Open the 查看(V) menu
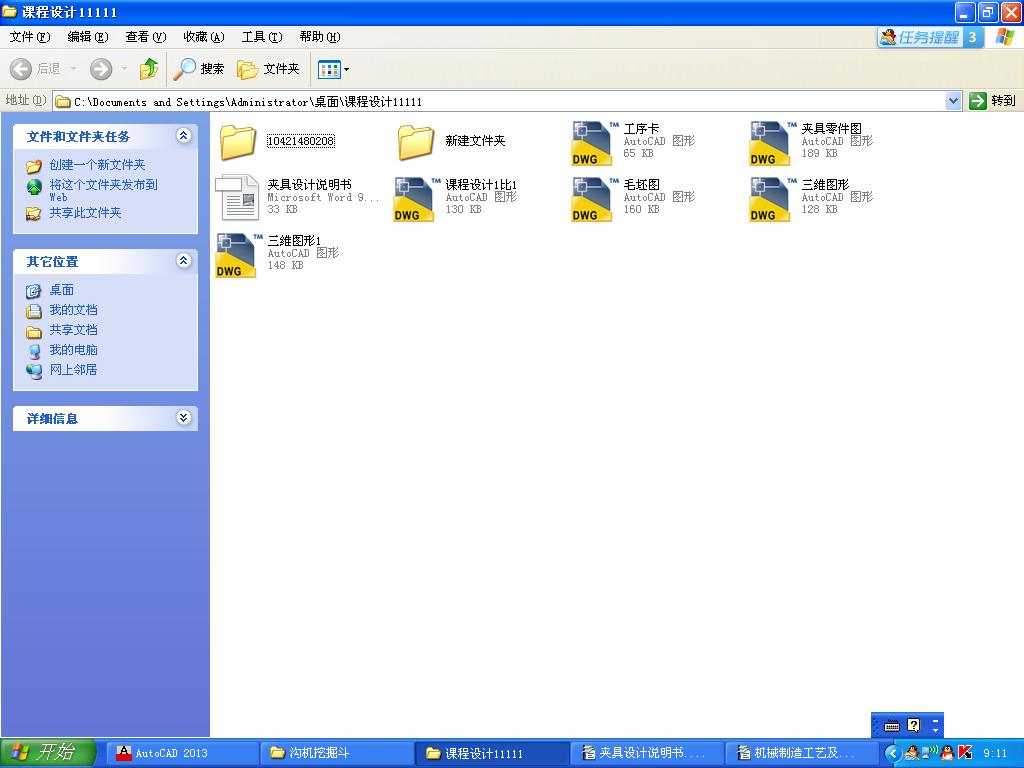The height and width of the screenshot is (768, 1024). coord(146,37)
